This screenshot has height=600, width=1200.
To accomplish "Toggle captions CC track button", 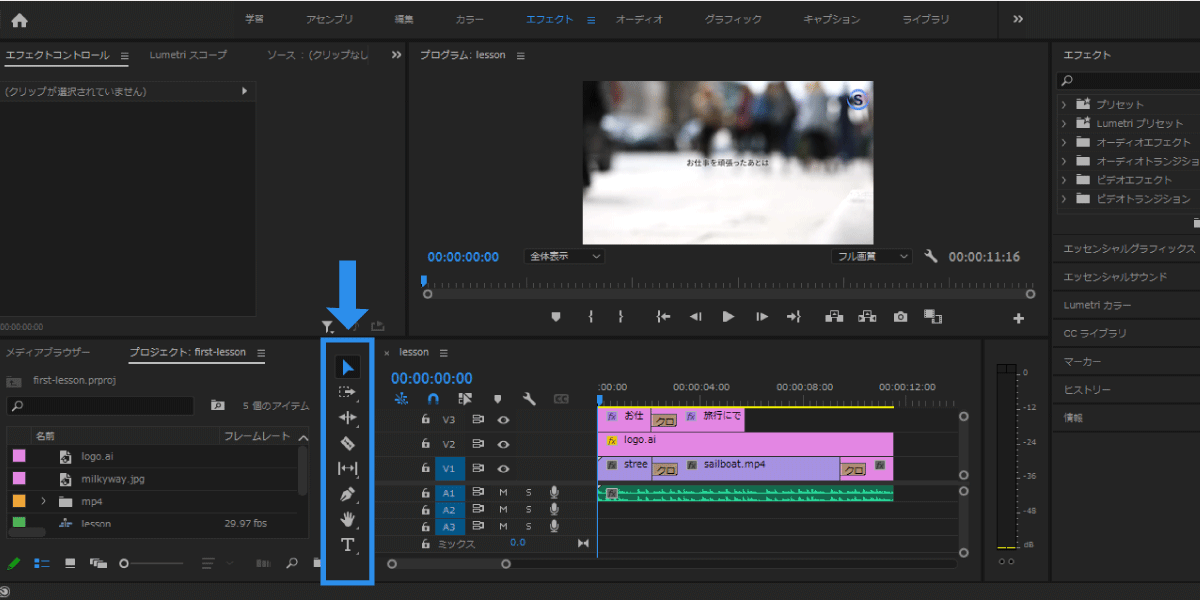I will (562, 399).
